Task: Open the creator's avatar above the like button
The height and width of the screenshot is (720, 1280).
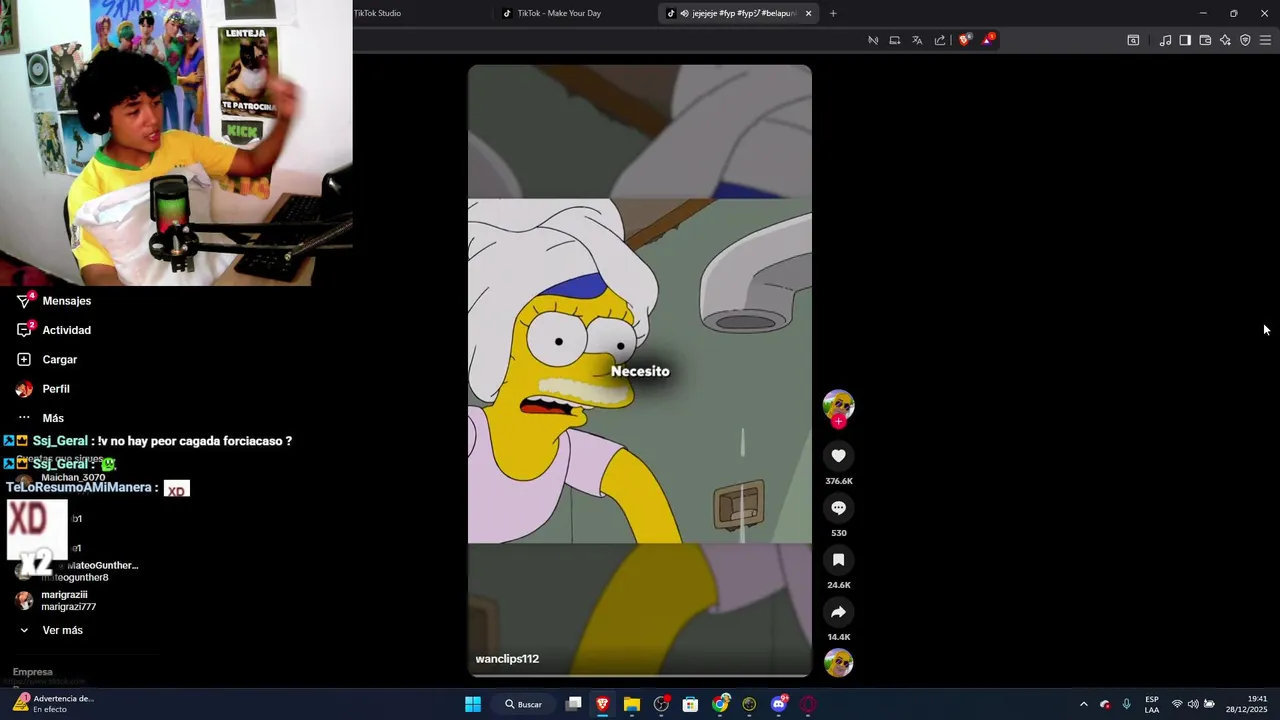Action: (838, 404)
